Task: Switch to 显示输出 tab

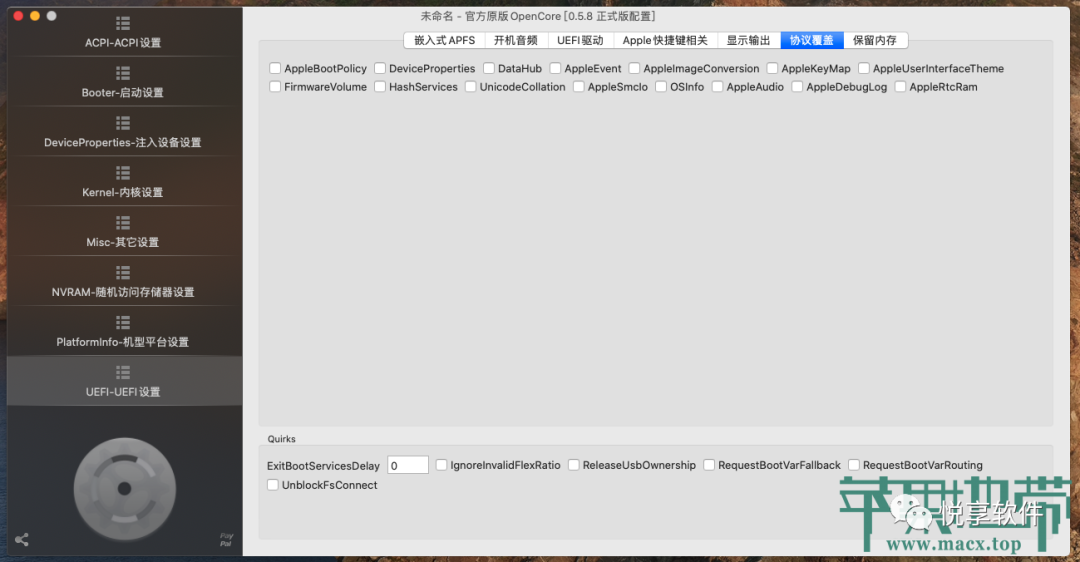Action: pyautogui.click(x=748, y=41)
